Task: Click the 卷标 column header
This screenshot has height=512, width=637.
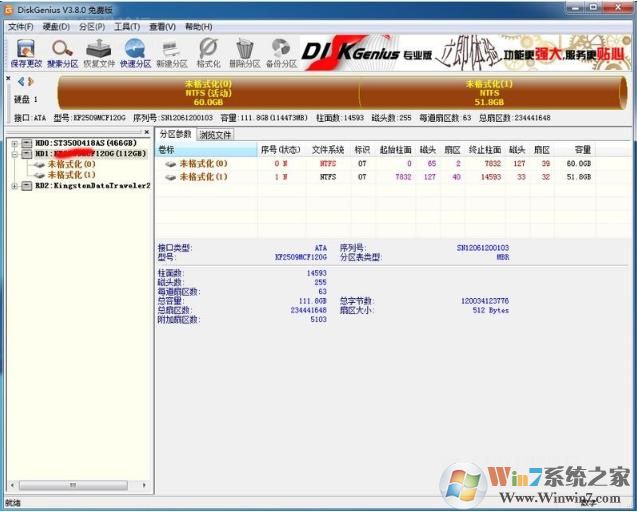Action: [x=205, y=149]
